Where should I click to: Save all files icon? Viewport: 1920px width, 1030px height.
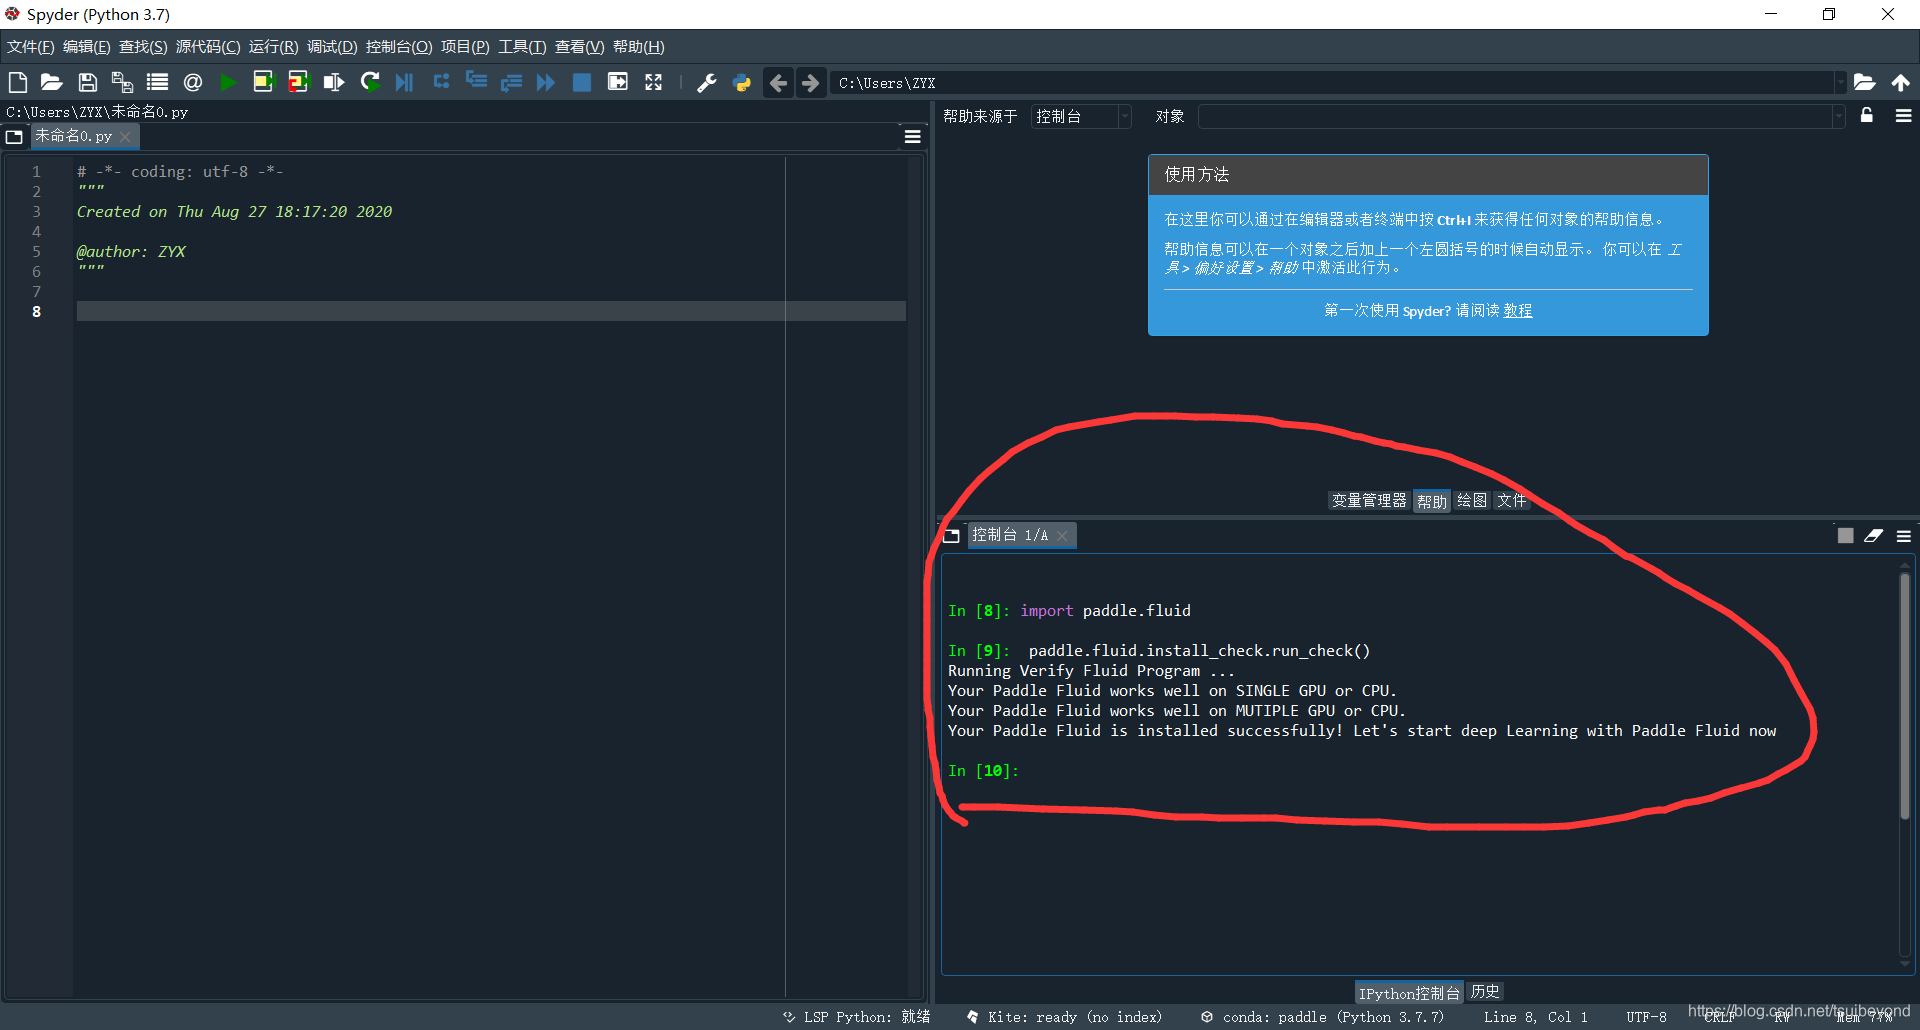122,83
